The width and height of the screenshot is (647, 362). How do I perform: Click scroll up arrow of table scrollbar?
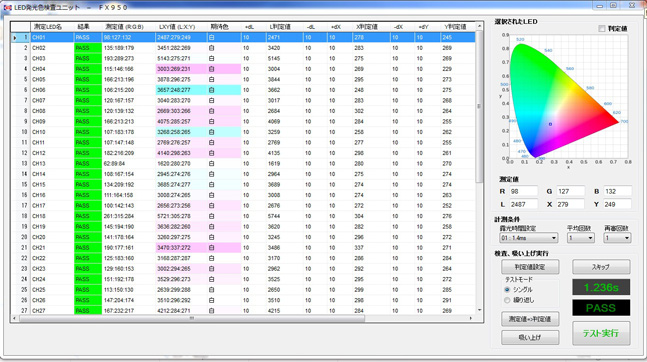(x=479, y=26)
